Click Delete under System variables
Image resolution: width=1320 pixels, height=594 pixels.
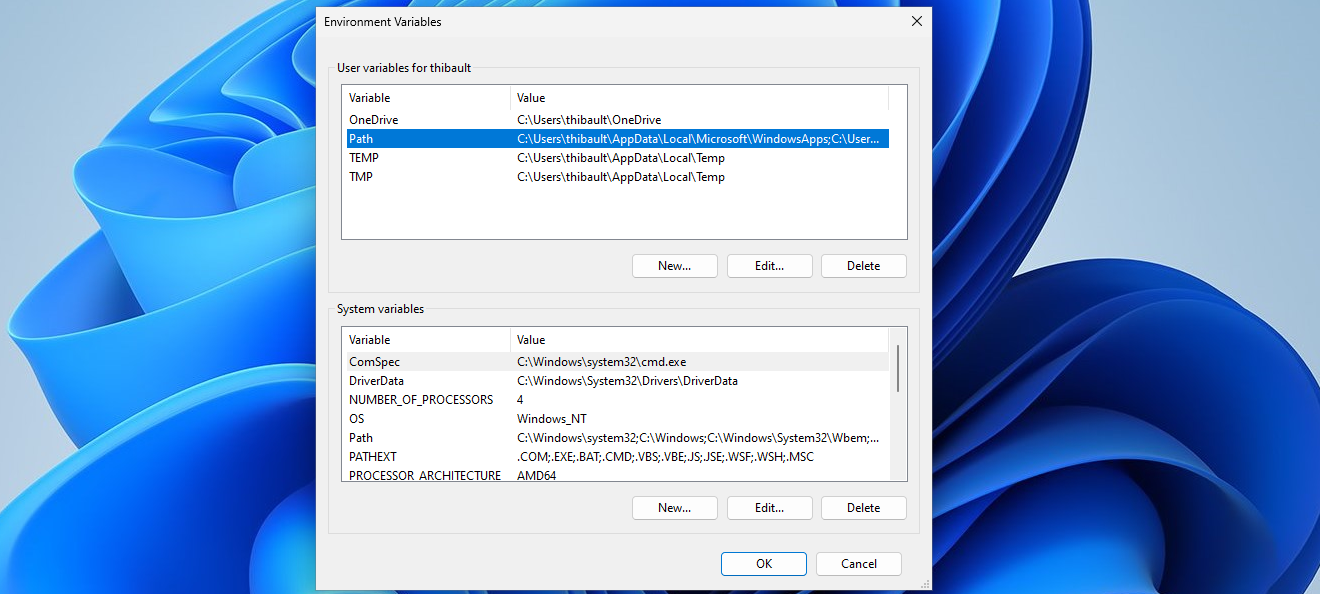864,508
